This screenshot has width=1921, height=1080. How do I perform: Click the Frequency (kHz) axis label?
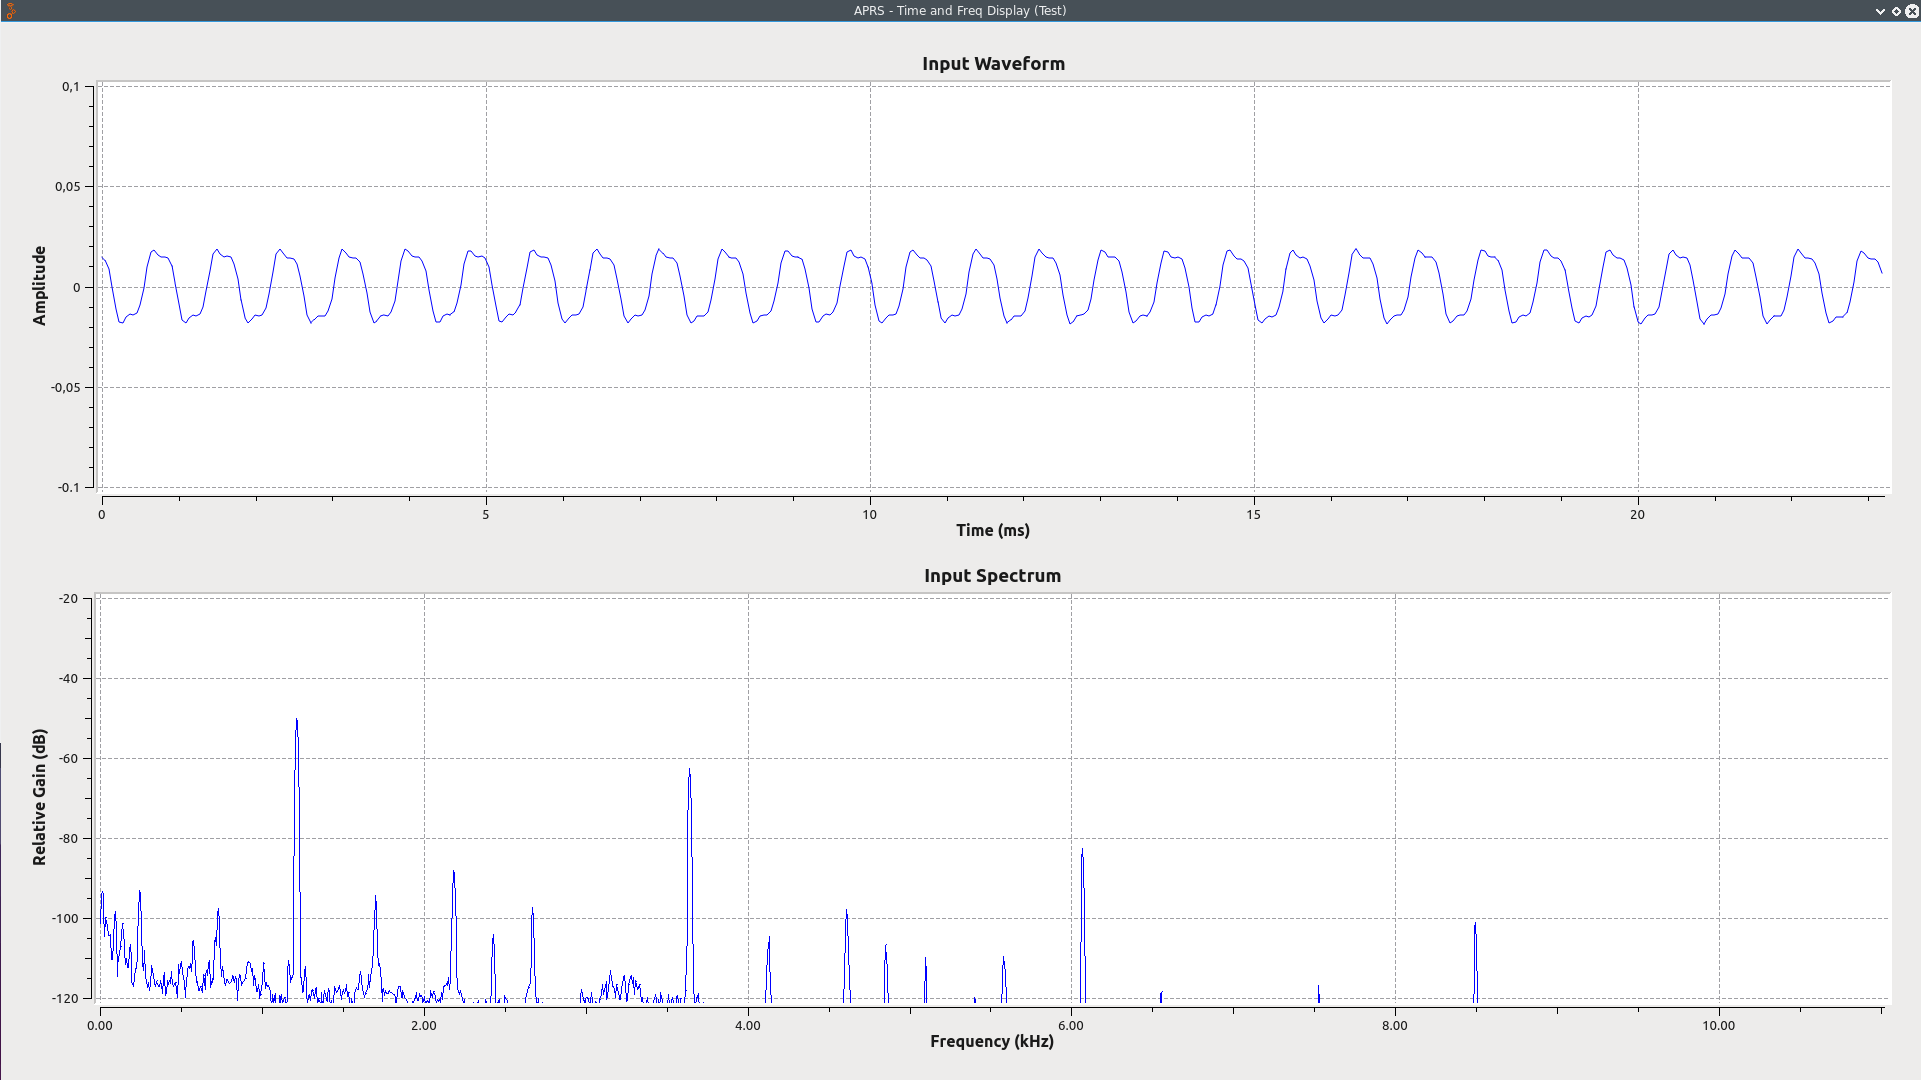click(x=991, y=1042)
